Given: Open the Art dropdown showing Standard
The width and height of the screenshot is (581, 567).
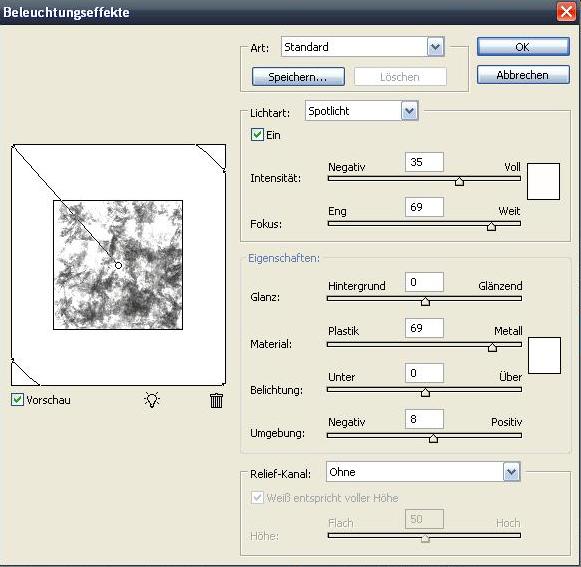Looking at the screenshot, I should [x=362, y=47].
